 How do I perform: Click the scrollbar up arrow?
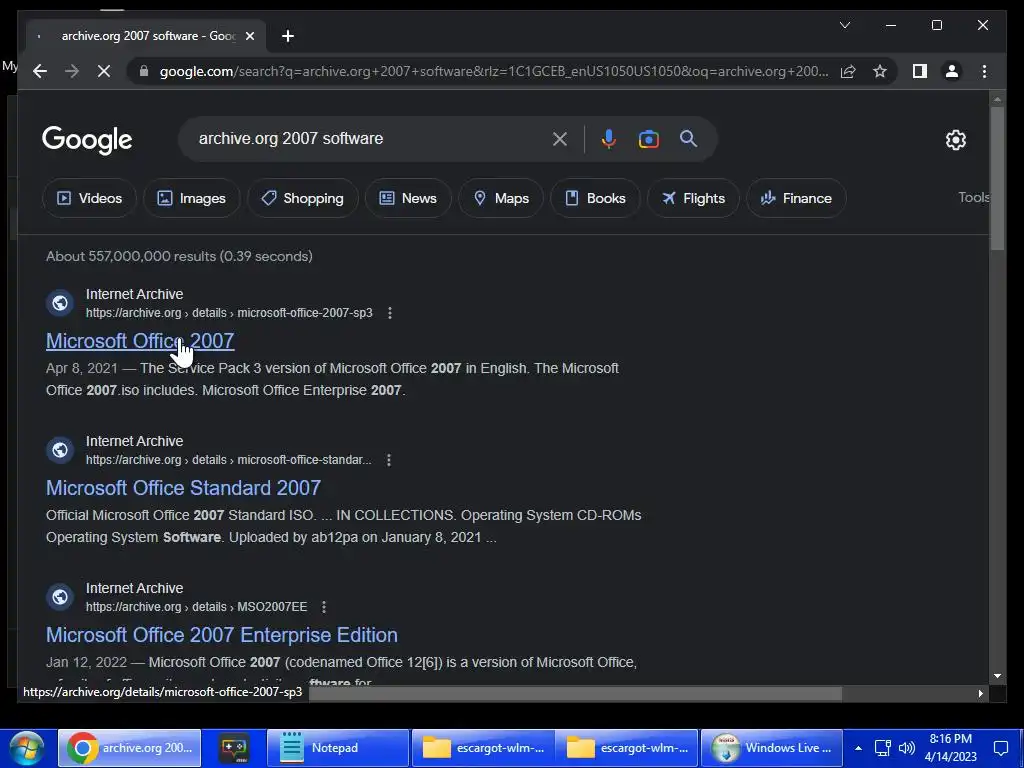pos(997,99)
